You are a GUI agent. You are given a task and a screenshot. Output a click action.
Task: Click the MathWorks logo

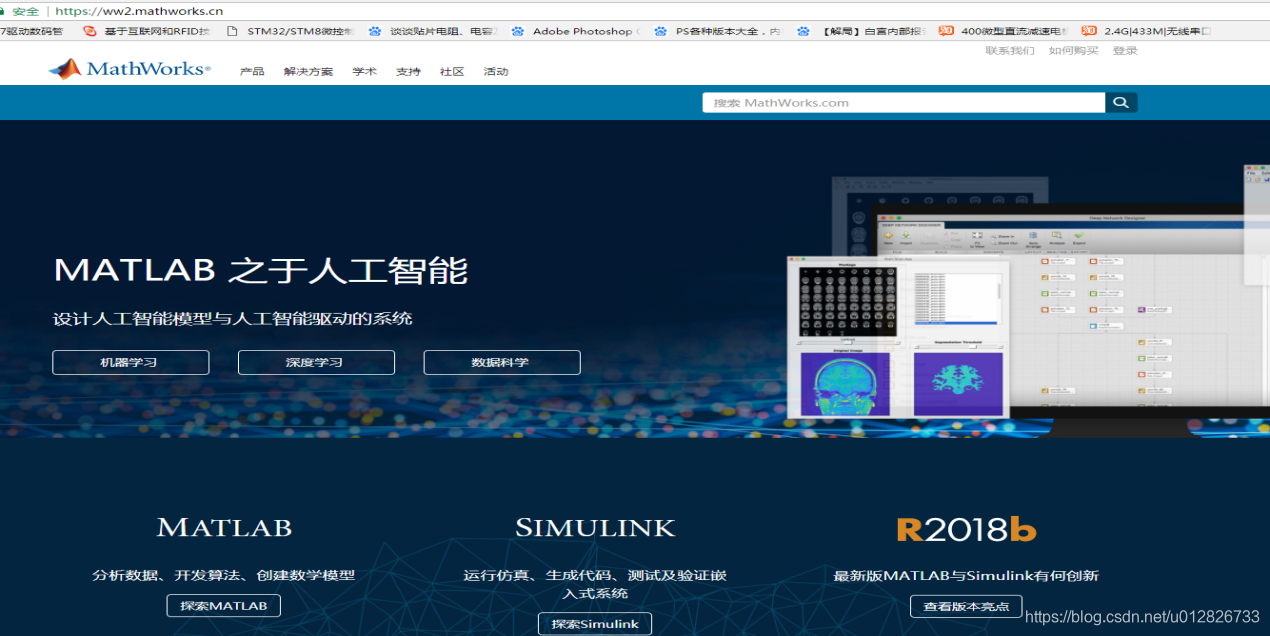(x=129, y=69)
